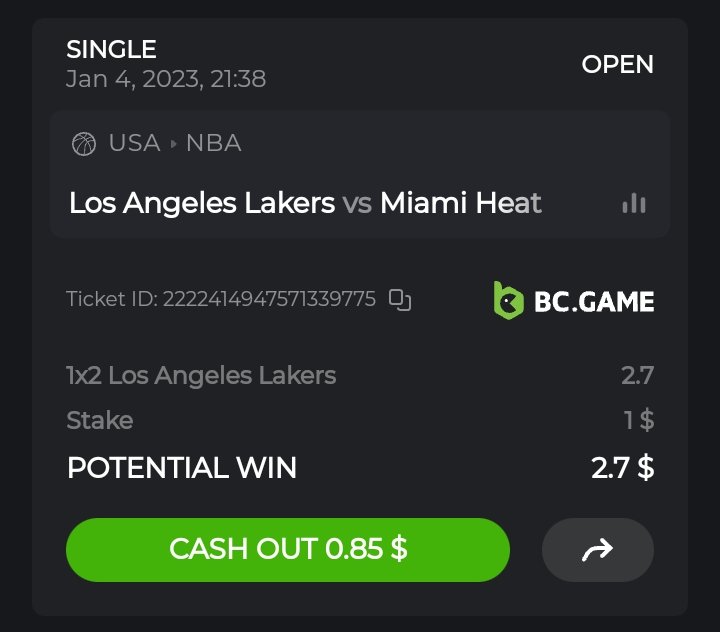Image resolution: width=720 pixels, height=632 pixels.
Task: Open match statistics bar chart icon
Action: pyautogui.click(x=633, y=203)
